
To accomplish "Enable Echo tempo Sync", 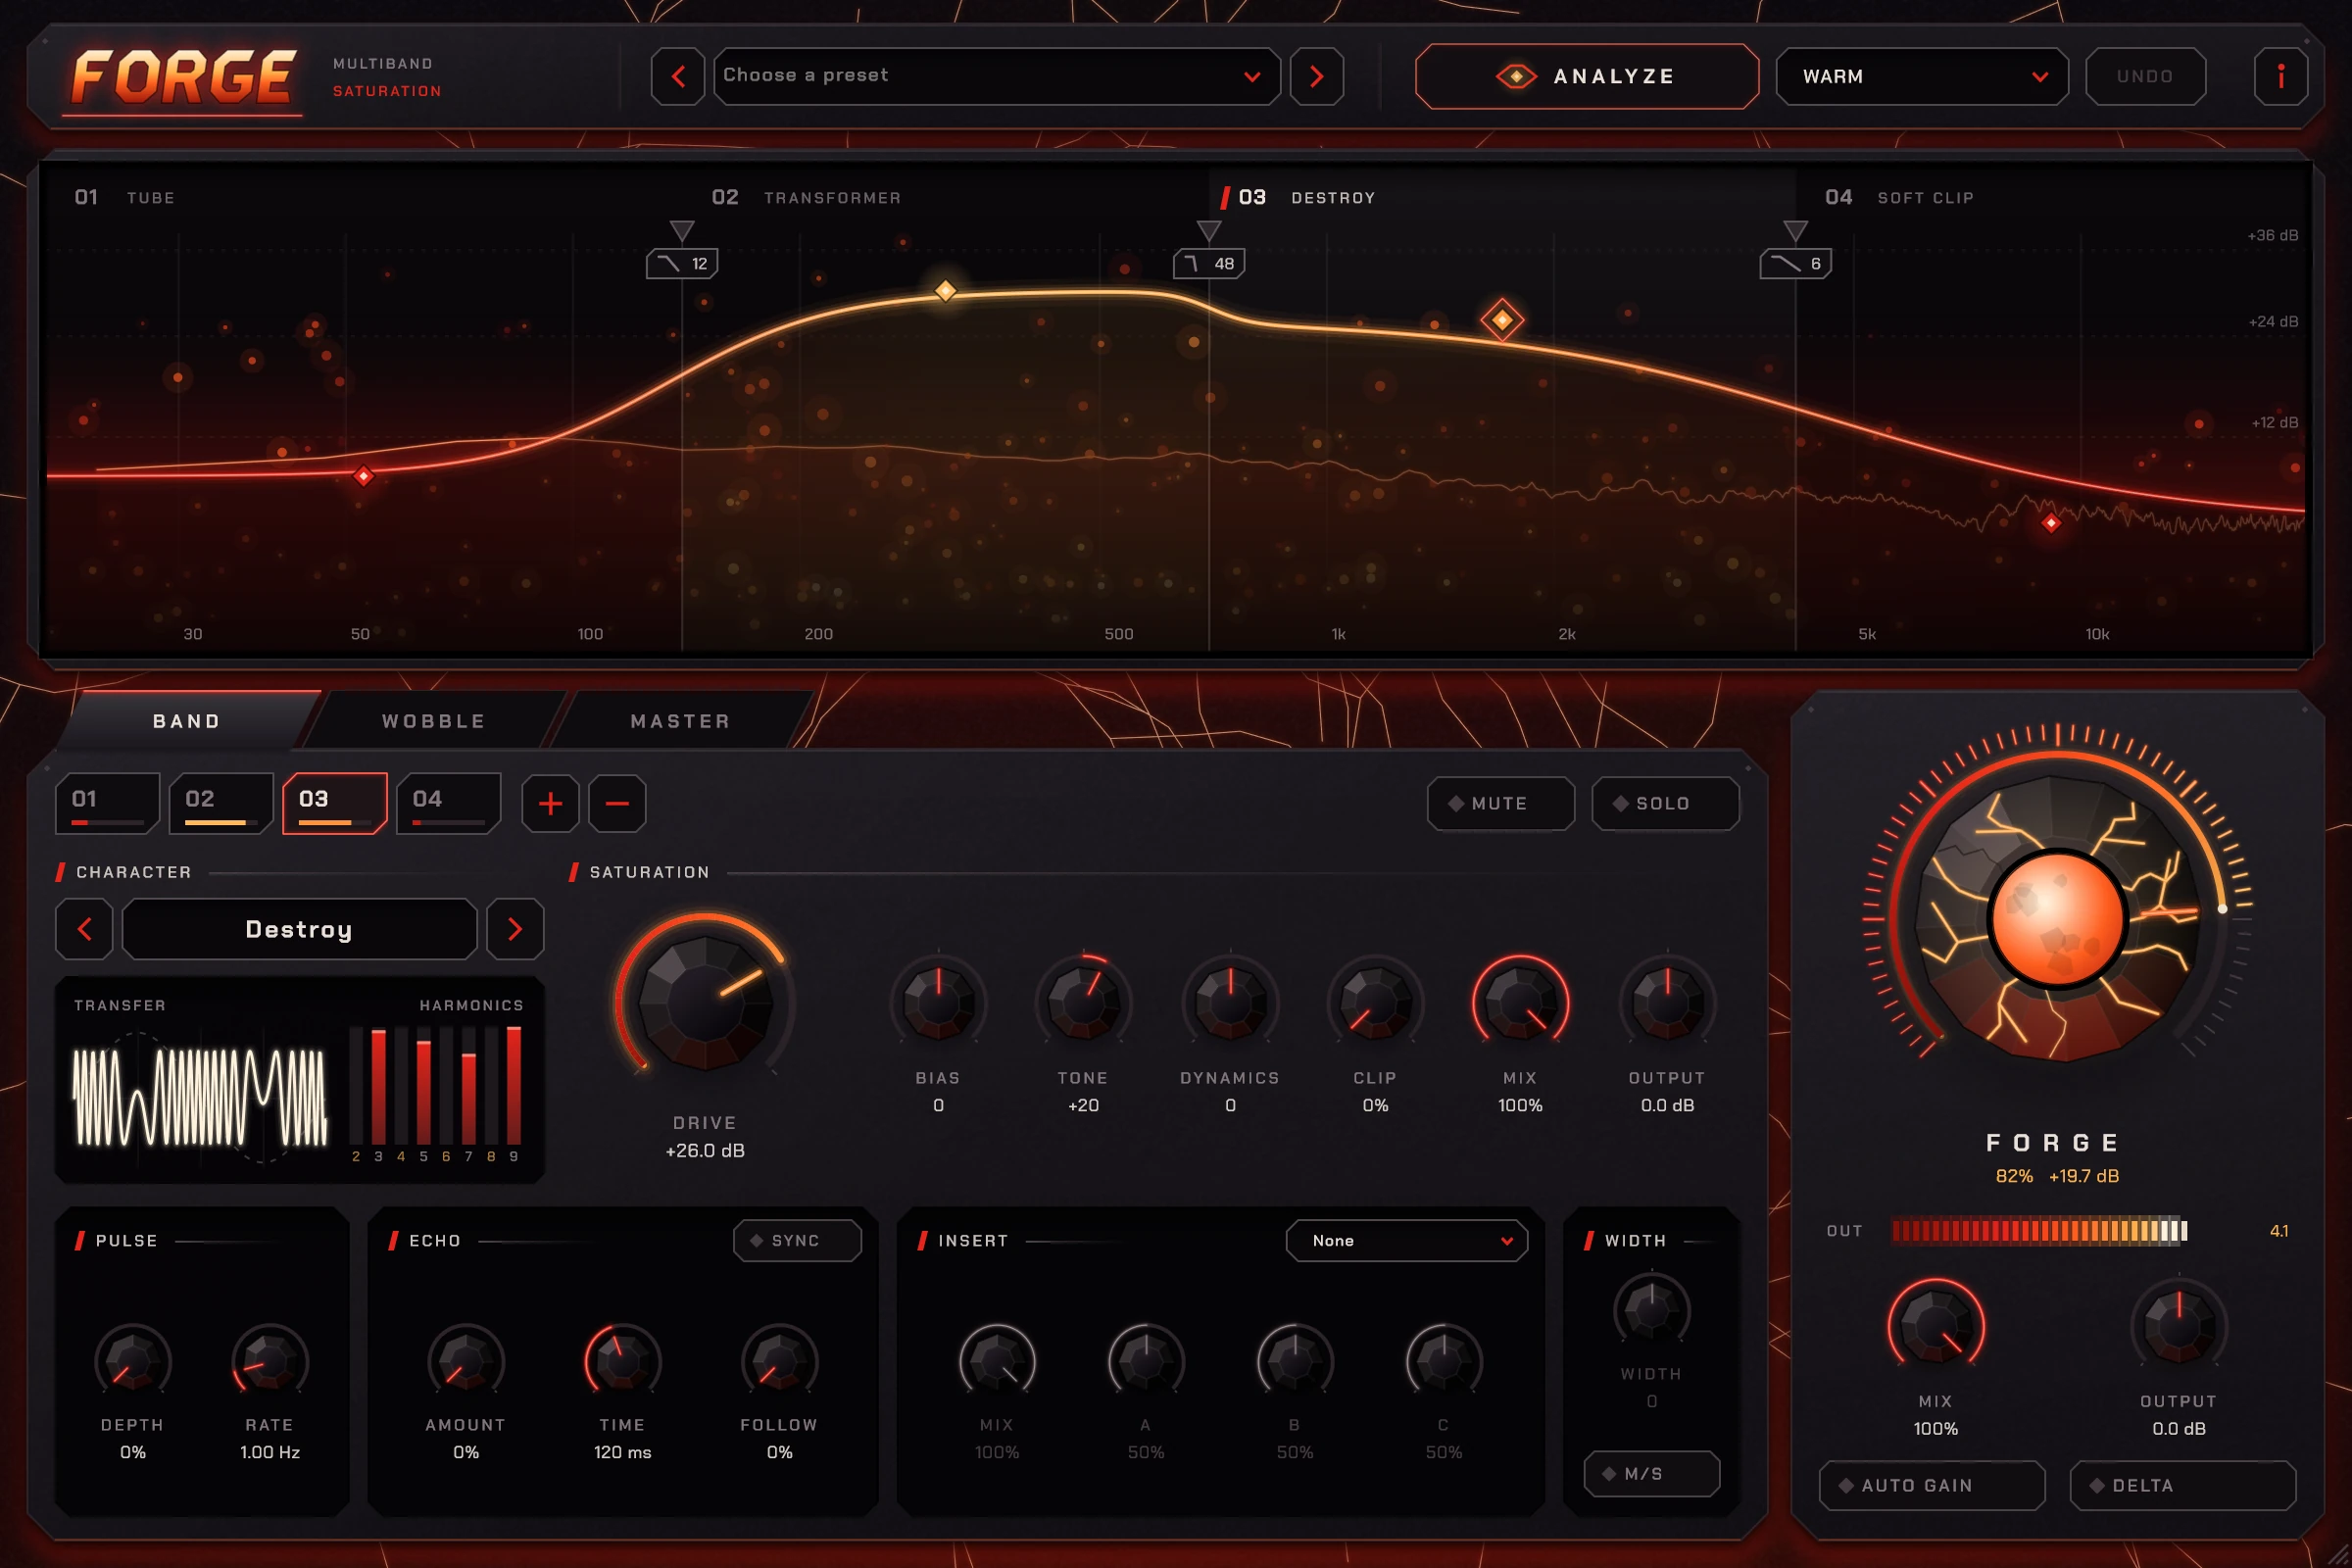I will pyautogui.click(x=797, y=1240).
